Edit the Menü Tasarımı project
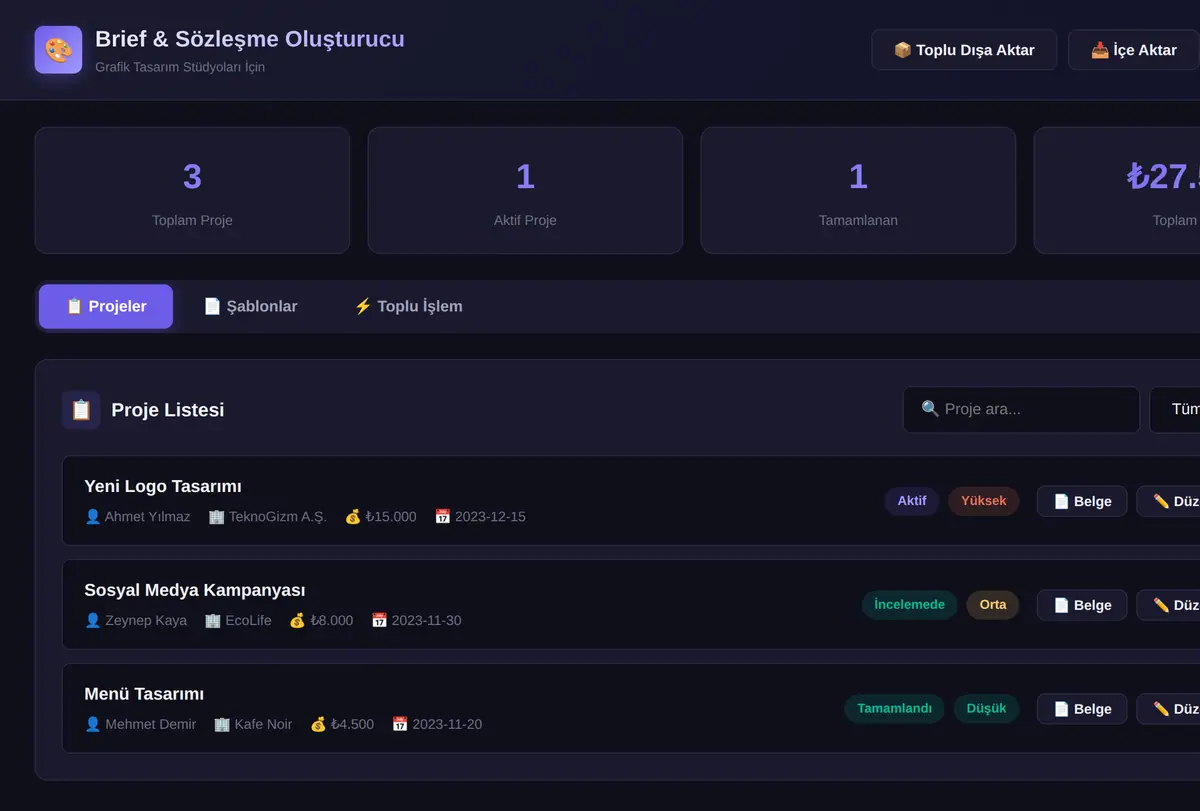Screen dimensions: 1200x811 (1169, 709)
